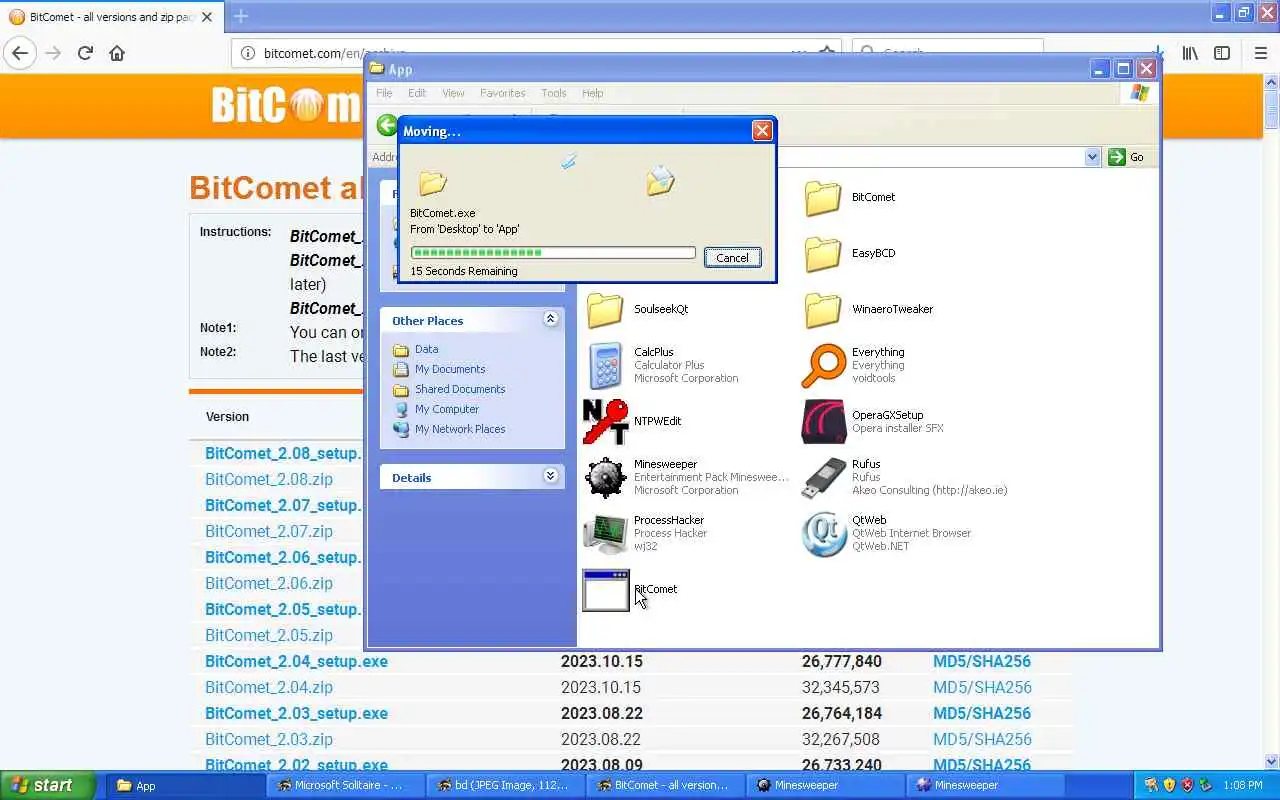Open the Windows Start button
Image resolution: width=1280 pixels, height=800 pixels.
(x=47, y=785)
